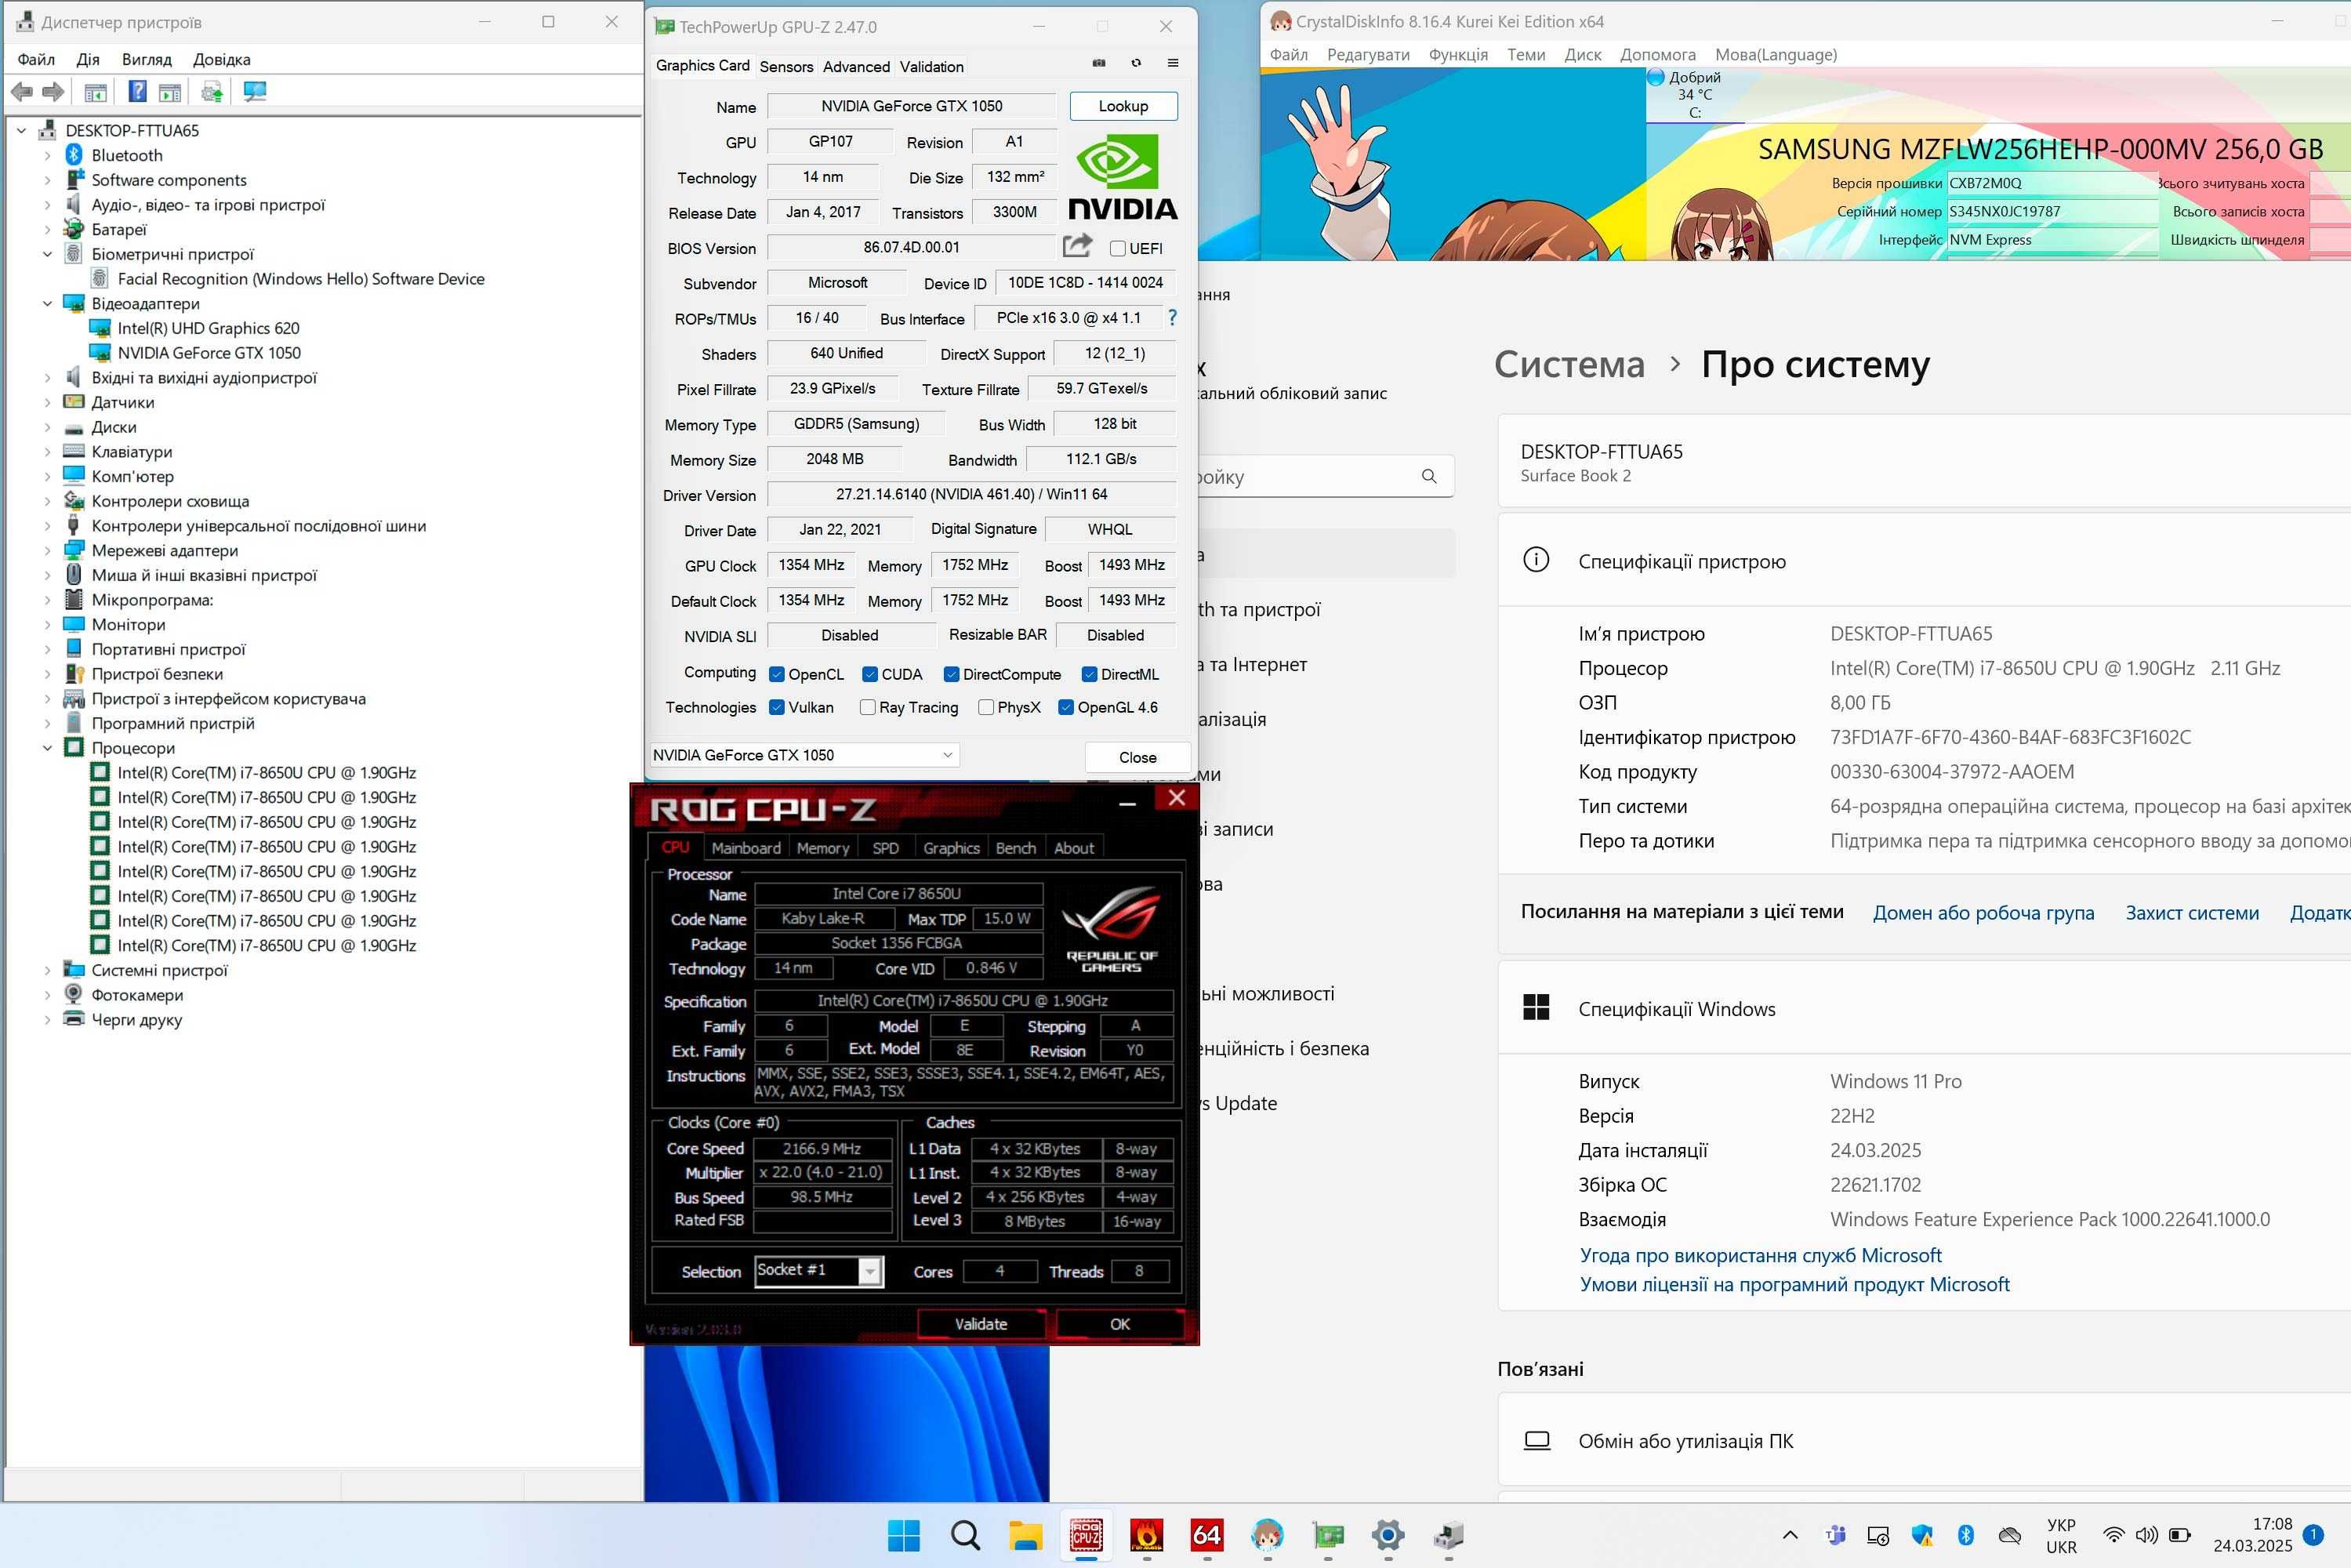Screen dimensions: 2351x1568
Task: Click FurMark taskbar icon
Action: click(1146, 1535)
